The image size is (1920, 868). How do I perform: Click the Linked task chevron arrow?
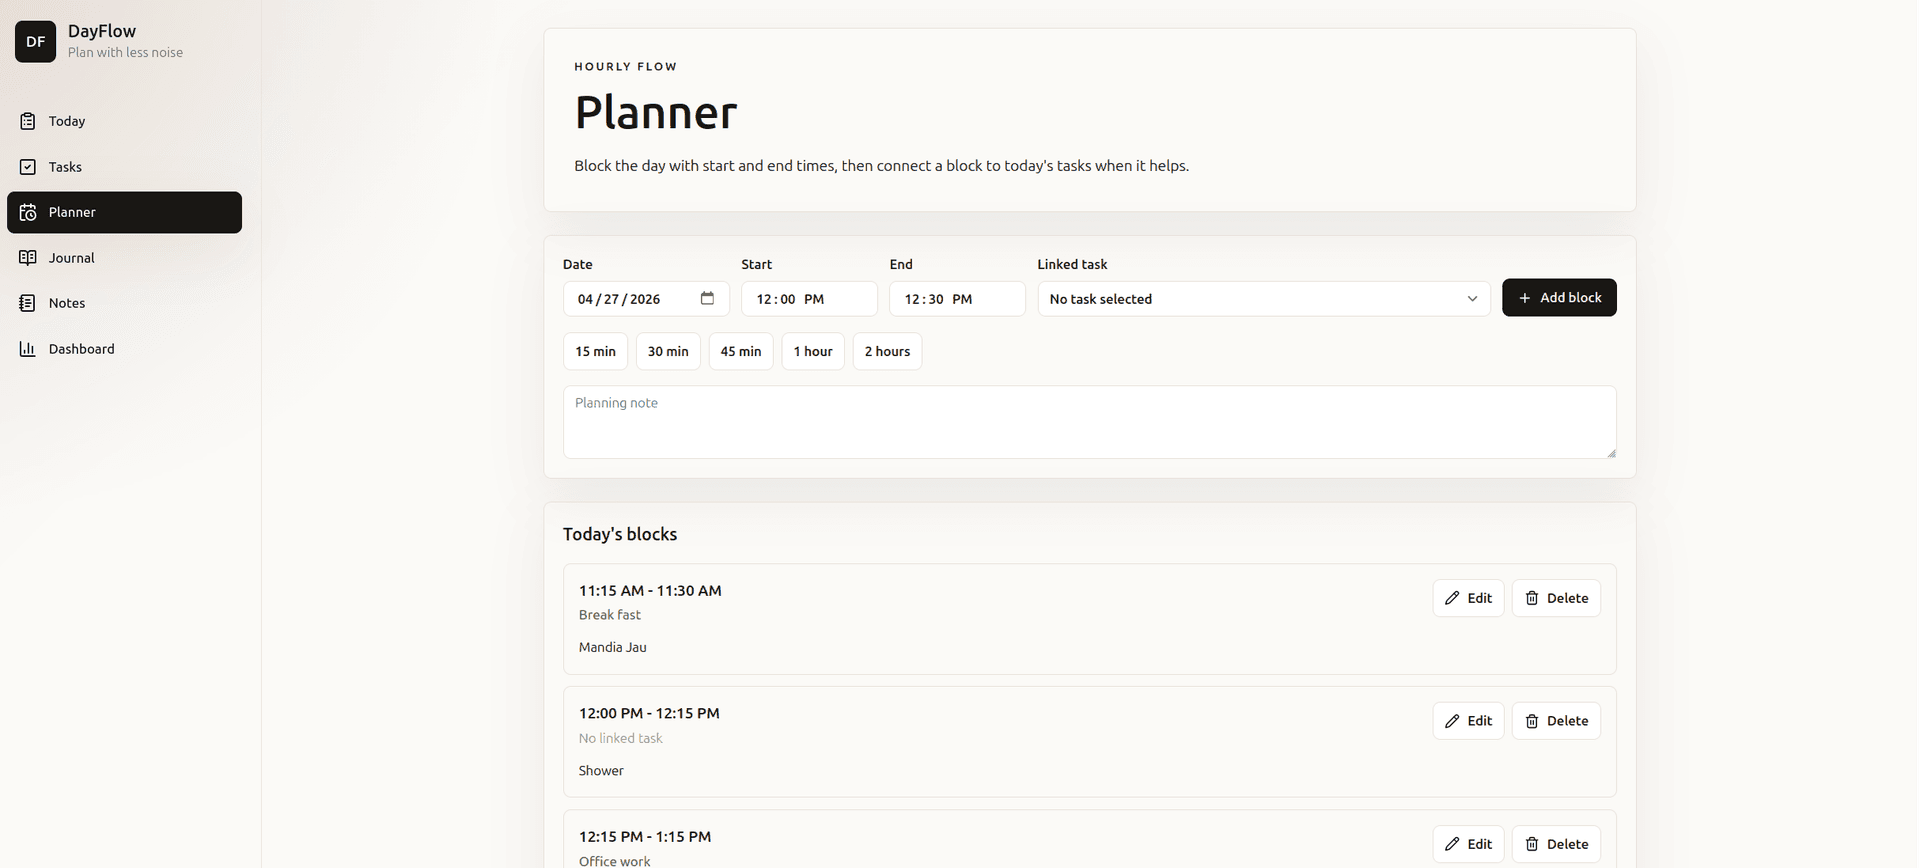point(1472,299)
